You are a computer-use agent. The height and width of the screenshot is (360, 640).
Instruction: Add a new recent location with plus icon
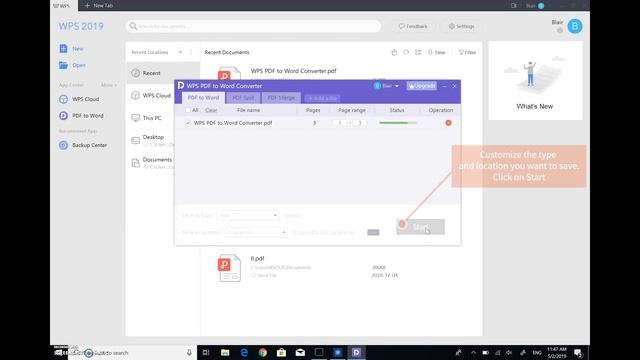point(180,52)
